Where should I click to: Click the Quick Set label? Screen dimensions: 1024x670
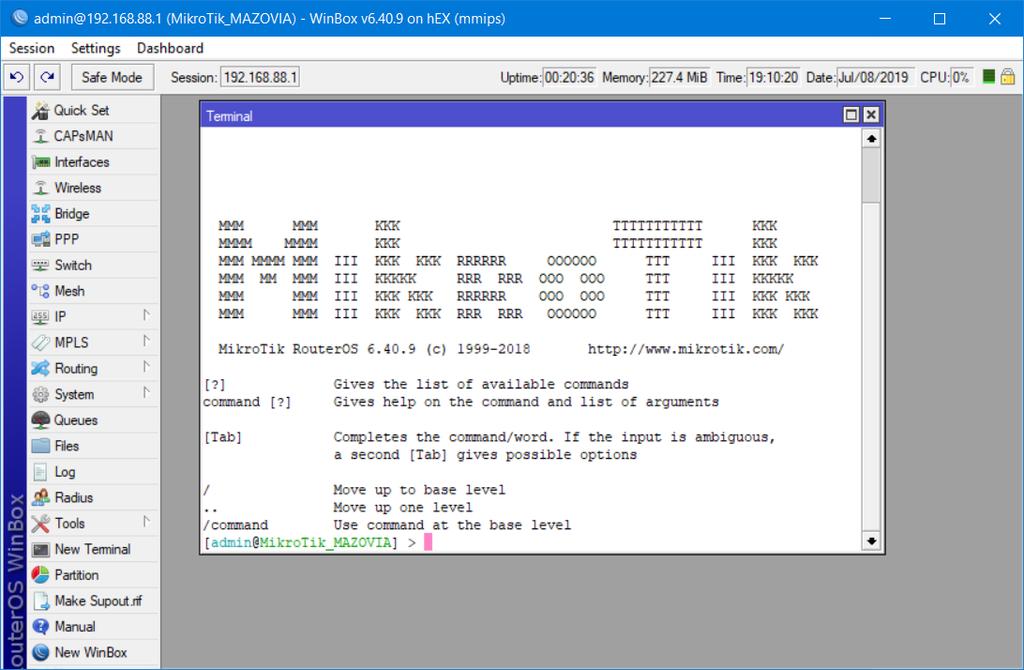point(81,110)
